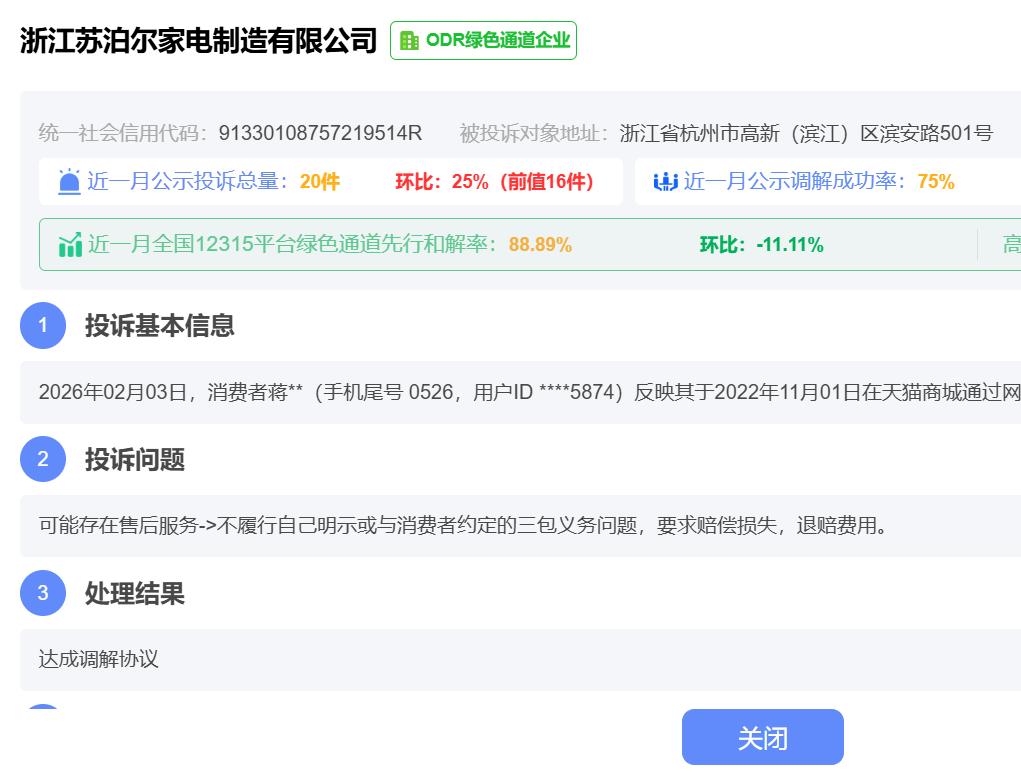Click the mediation people icon
The image size is (1021, 775).
[x=665, y=182]
